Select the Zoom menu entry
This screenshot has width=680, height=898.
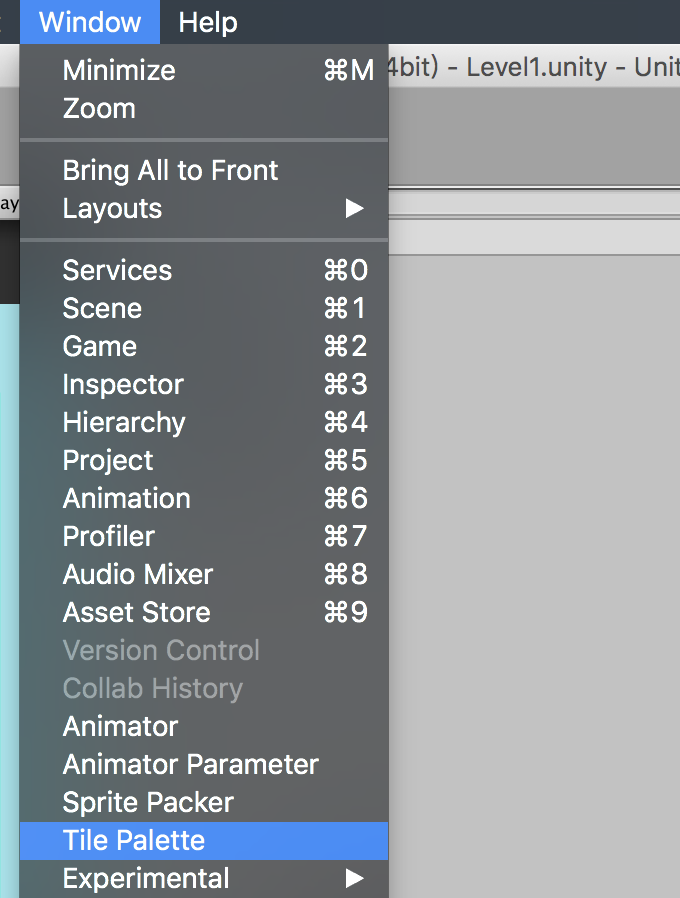pyautogui.click(x=99, y=108)
